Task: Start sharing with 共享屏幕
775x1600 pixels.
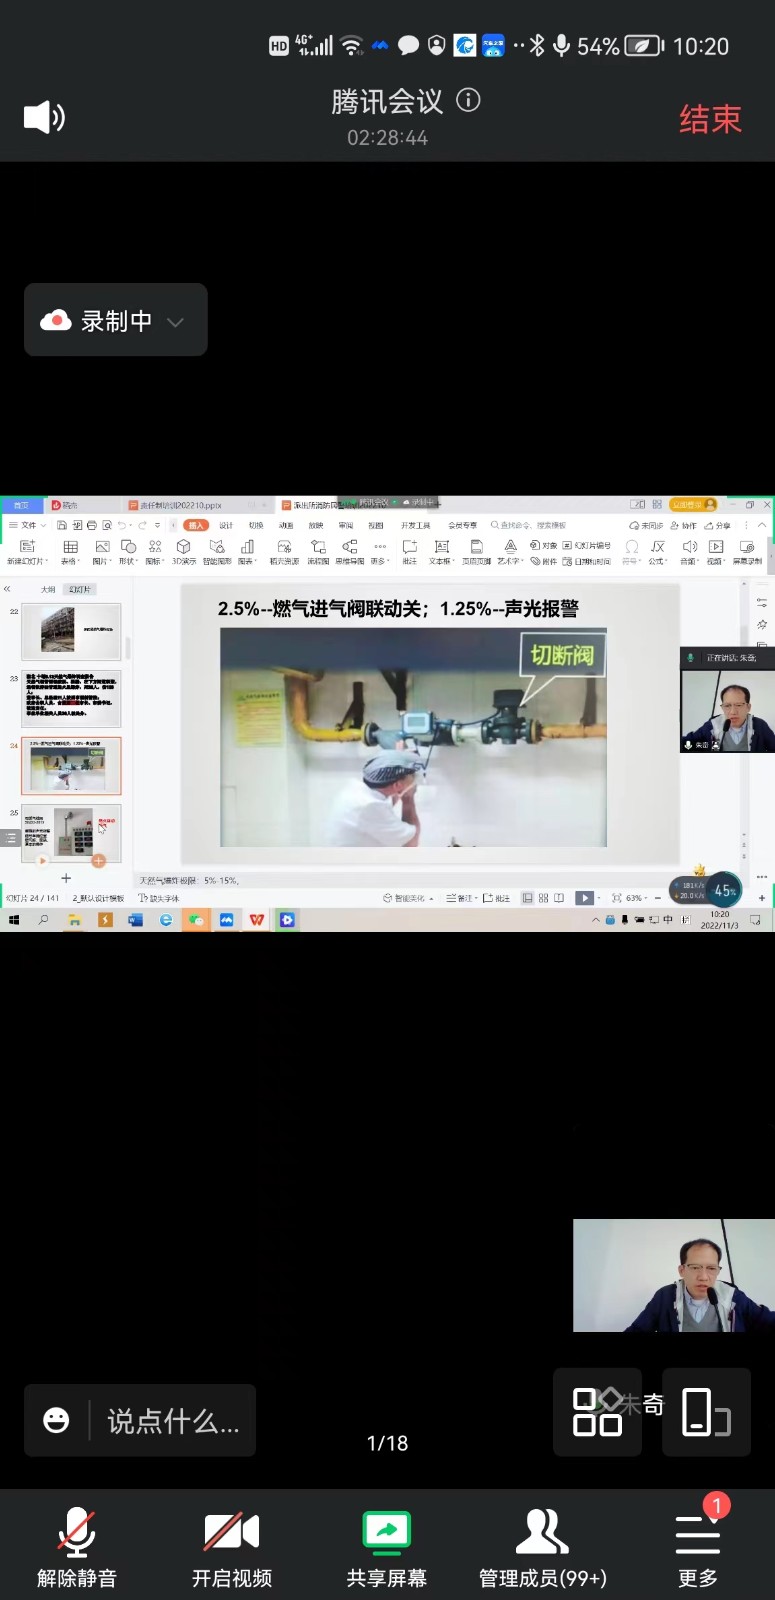Action: pyautogui.click(x=387, y=1548)
